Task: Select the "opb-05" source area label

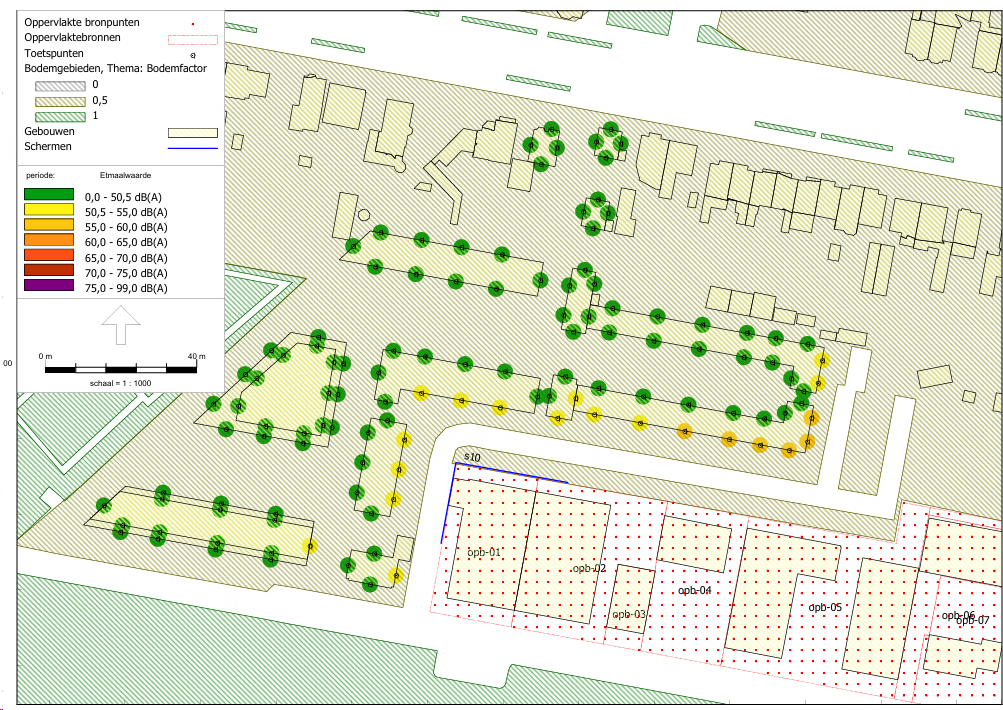Action: point(825,607)
